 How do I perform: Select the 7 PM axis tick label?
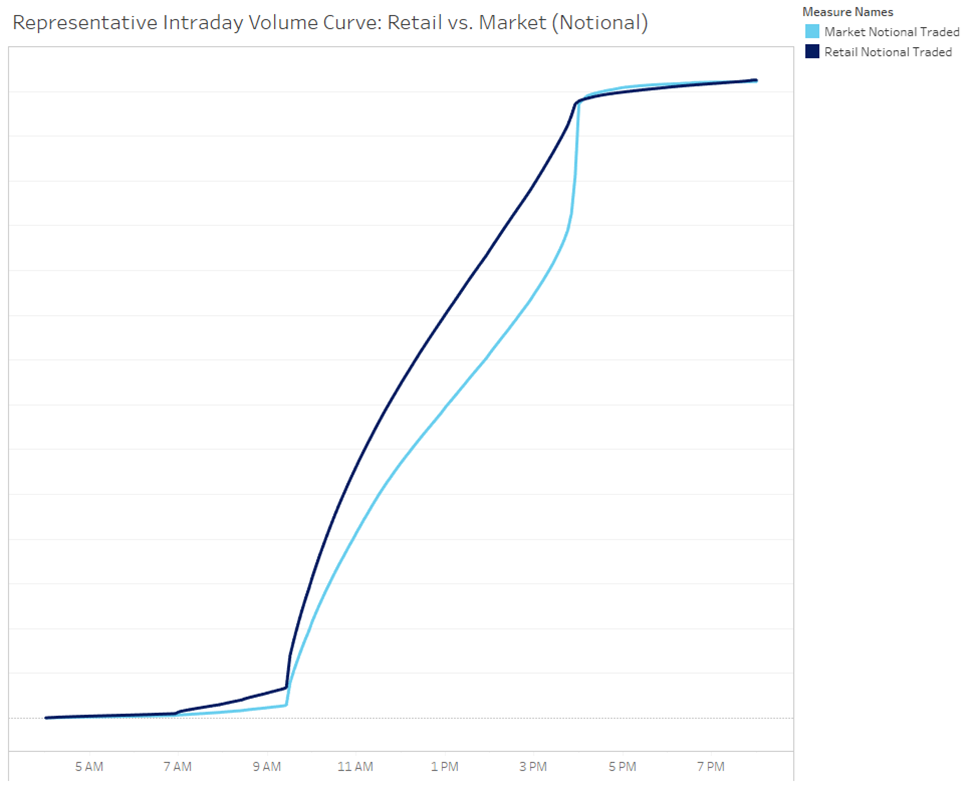pos(710,767)
